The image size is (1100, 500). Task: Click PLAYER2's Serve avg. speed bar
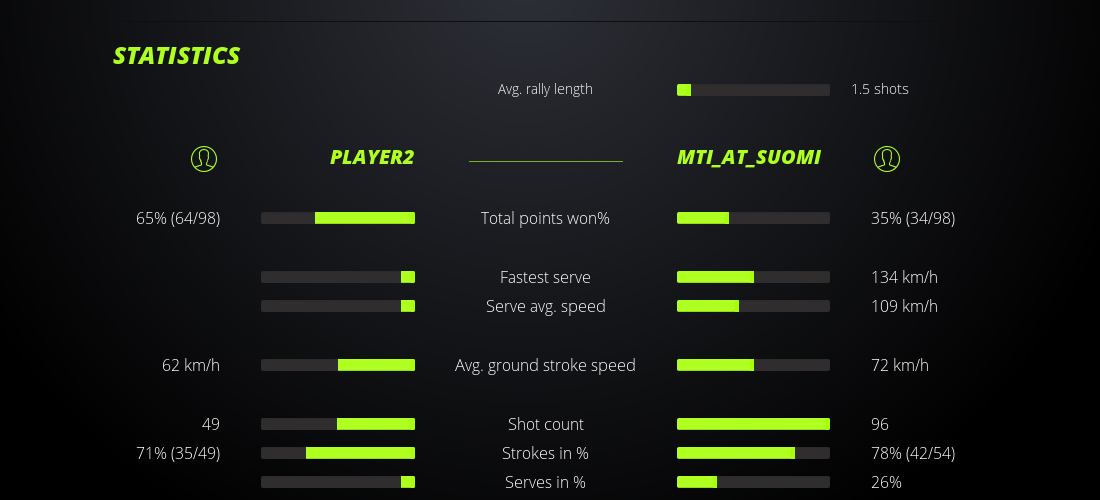[338, 306]
